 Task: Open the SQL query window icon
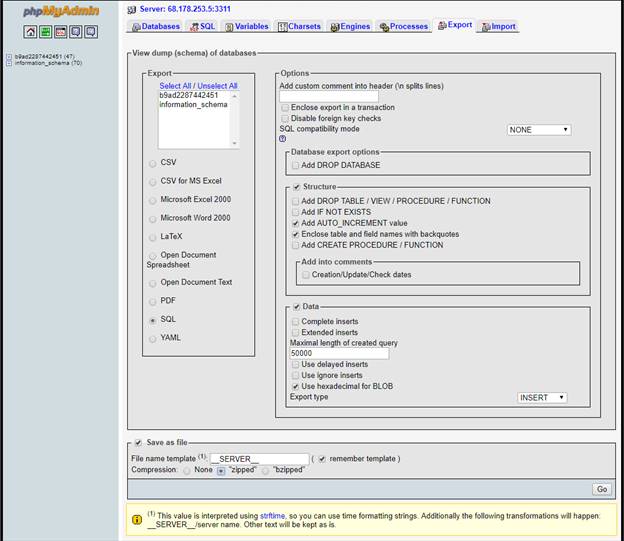tap(60, 31)
